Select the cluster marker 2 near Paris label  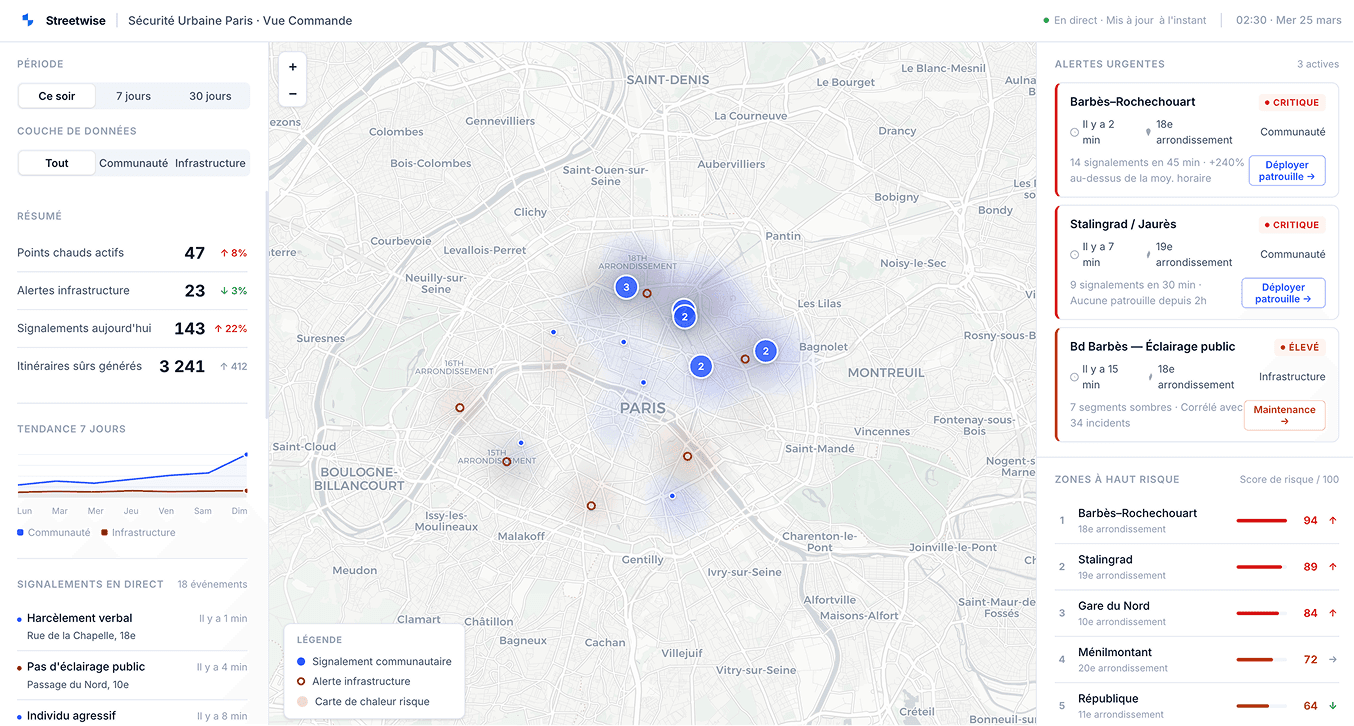[701, 366]
